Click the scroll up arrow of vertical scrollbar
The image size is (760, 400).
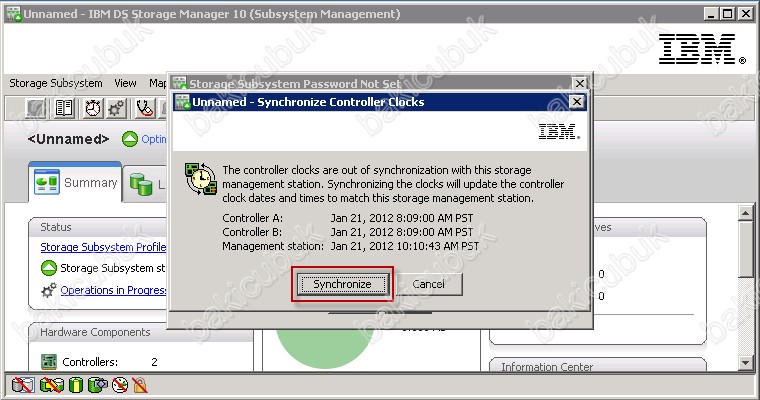click(x=745, y=213)
